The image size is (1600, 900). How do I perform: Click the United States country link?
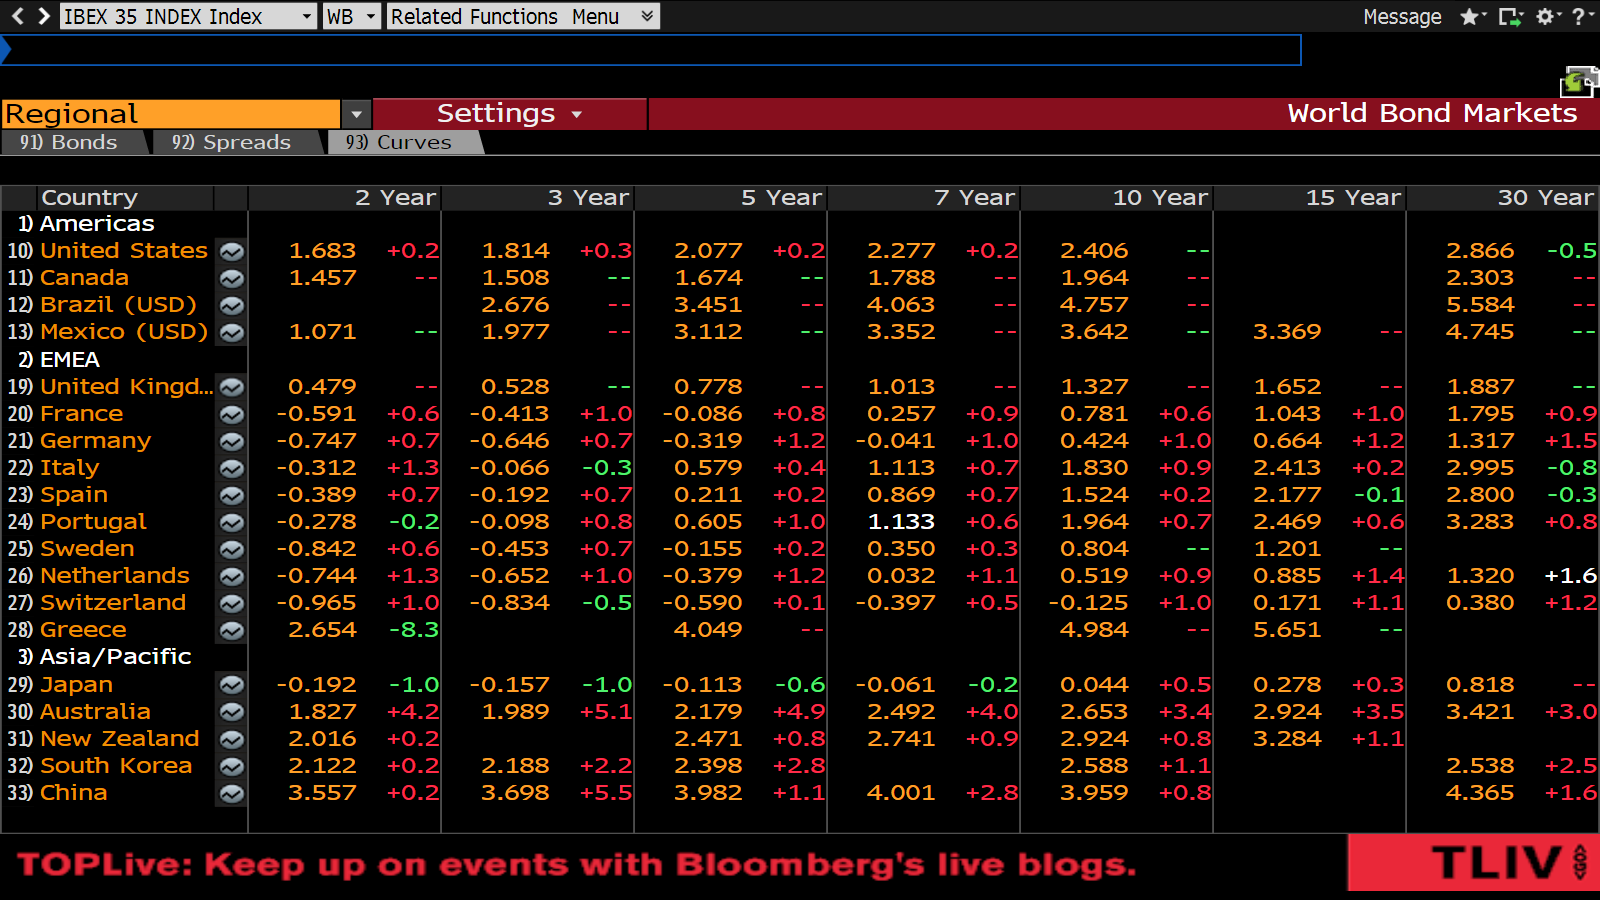124,251
